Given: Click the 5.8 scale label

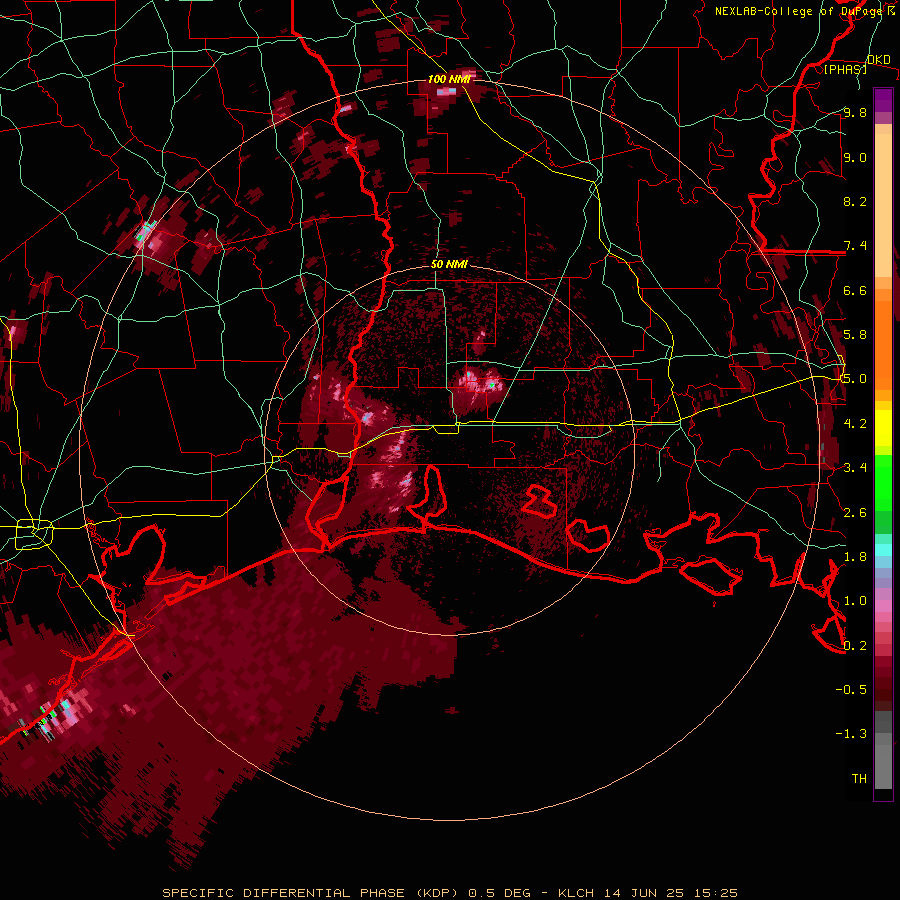Looking at the screenshot, I should [x=855, y=335].
